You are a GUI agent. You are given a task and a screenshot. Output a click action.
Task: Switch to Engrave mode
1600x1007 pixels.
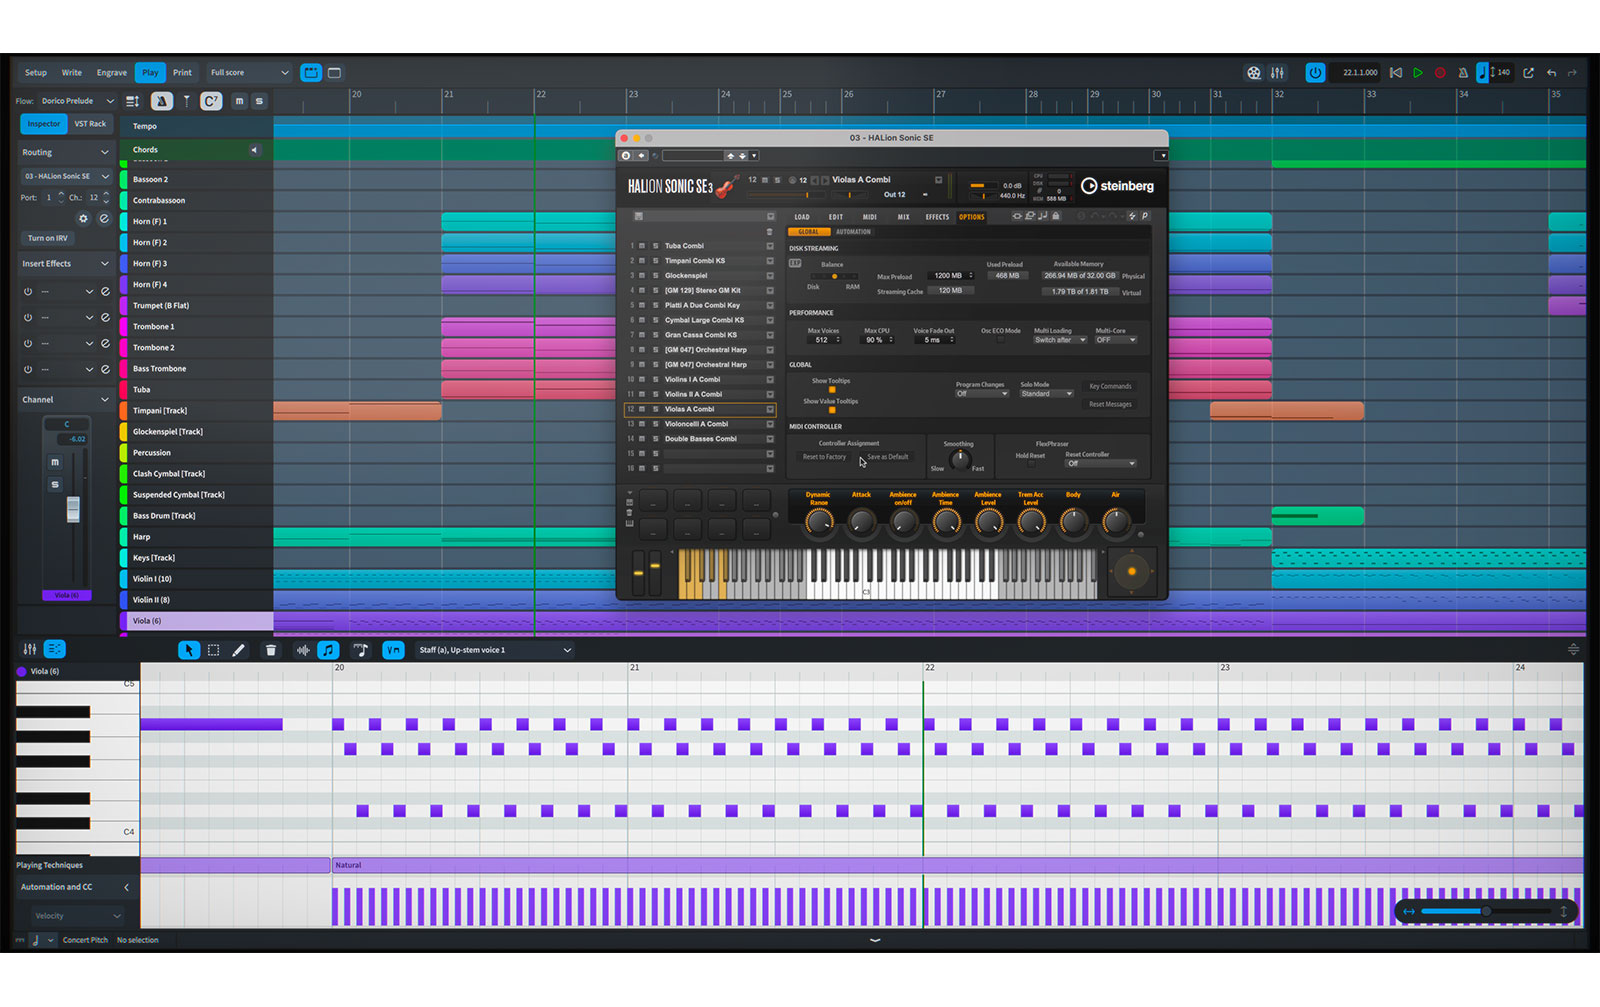point(112,73)
